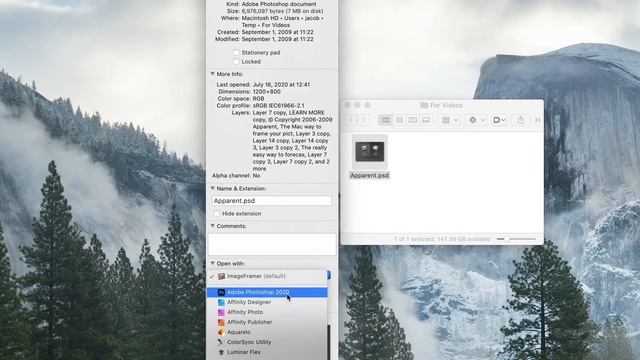
Task: Click the Open with popup arrows button
Action: click(x=329, y=276)
